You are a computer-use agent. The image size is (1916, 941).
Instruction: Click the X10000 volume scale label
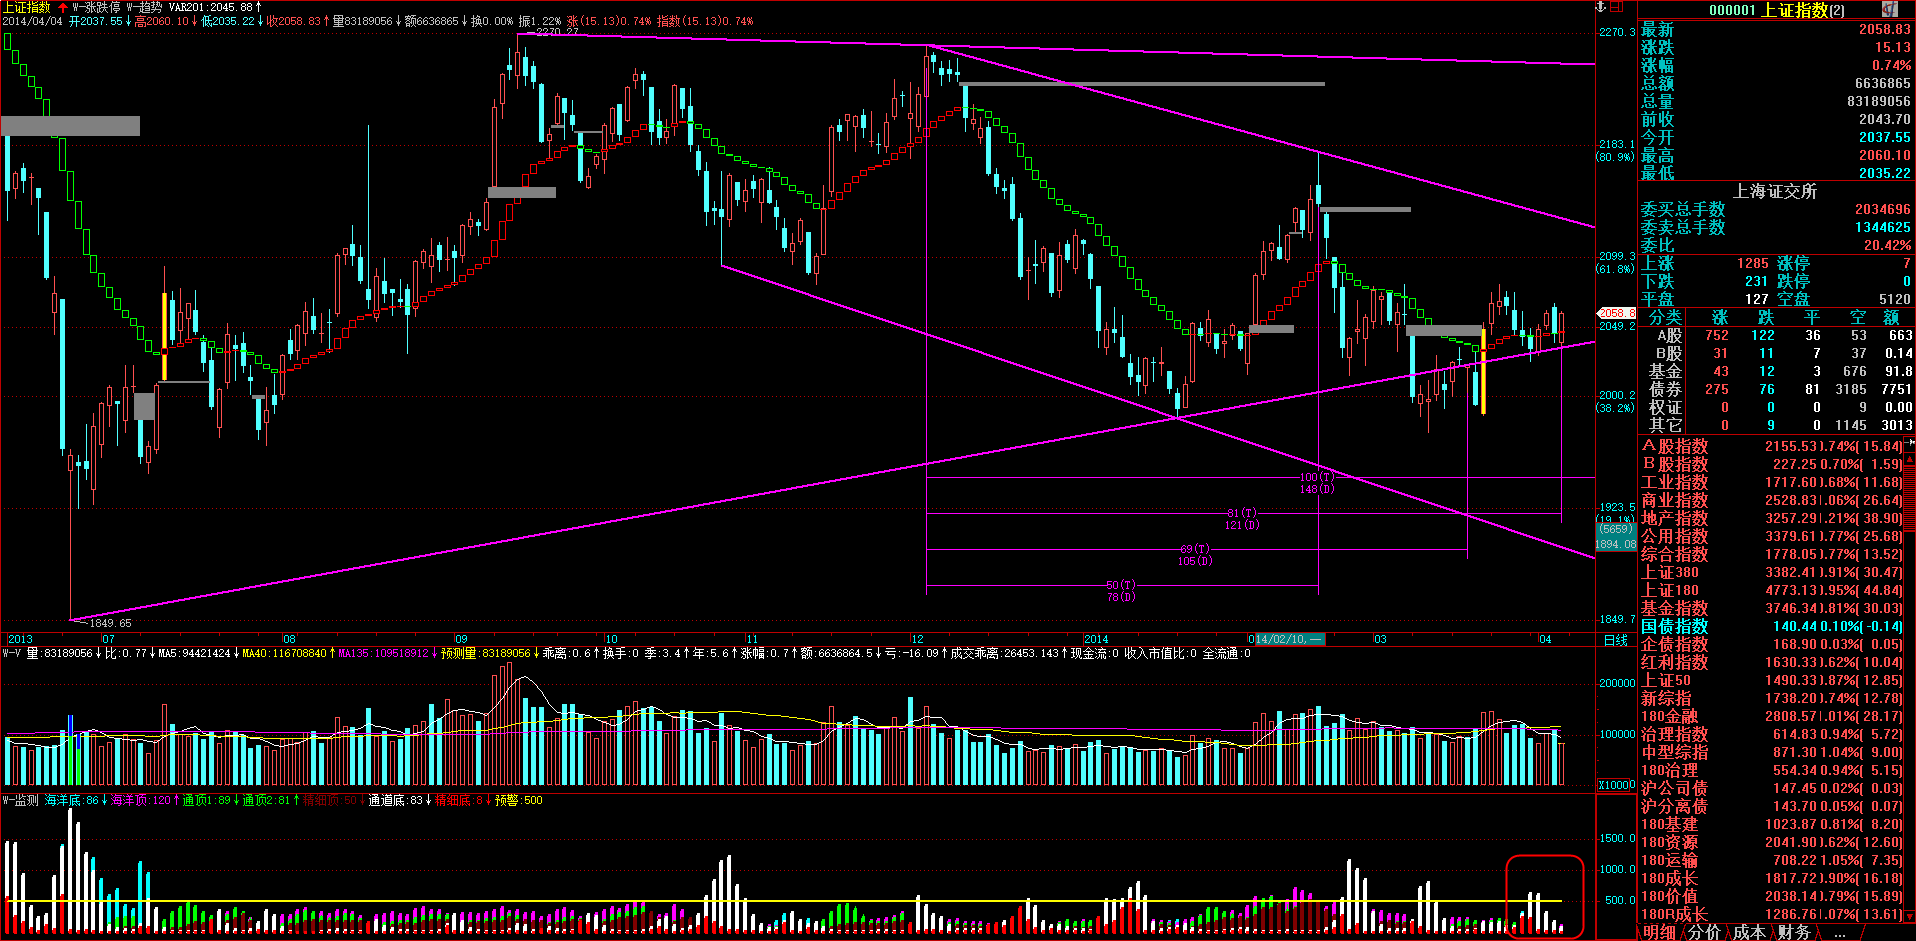coord(1616,785)
